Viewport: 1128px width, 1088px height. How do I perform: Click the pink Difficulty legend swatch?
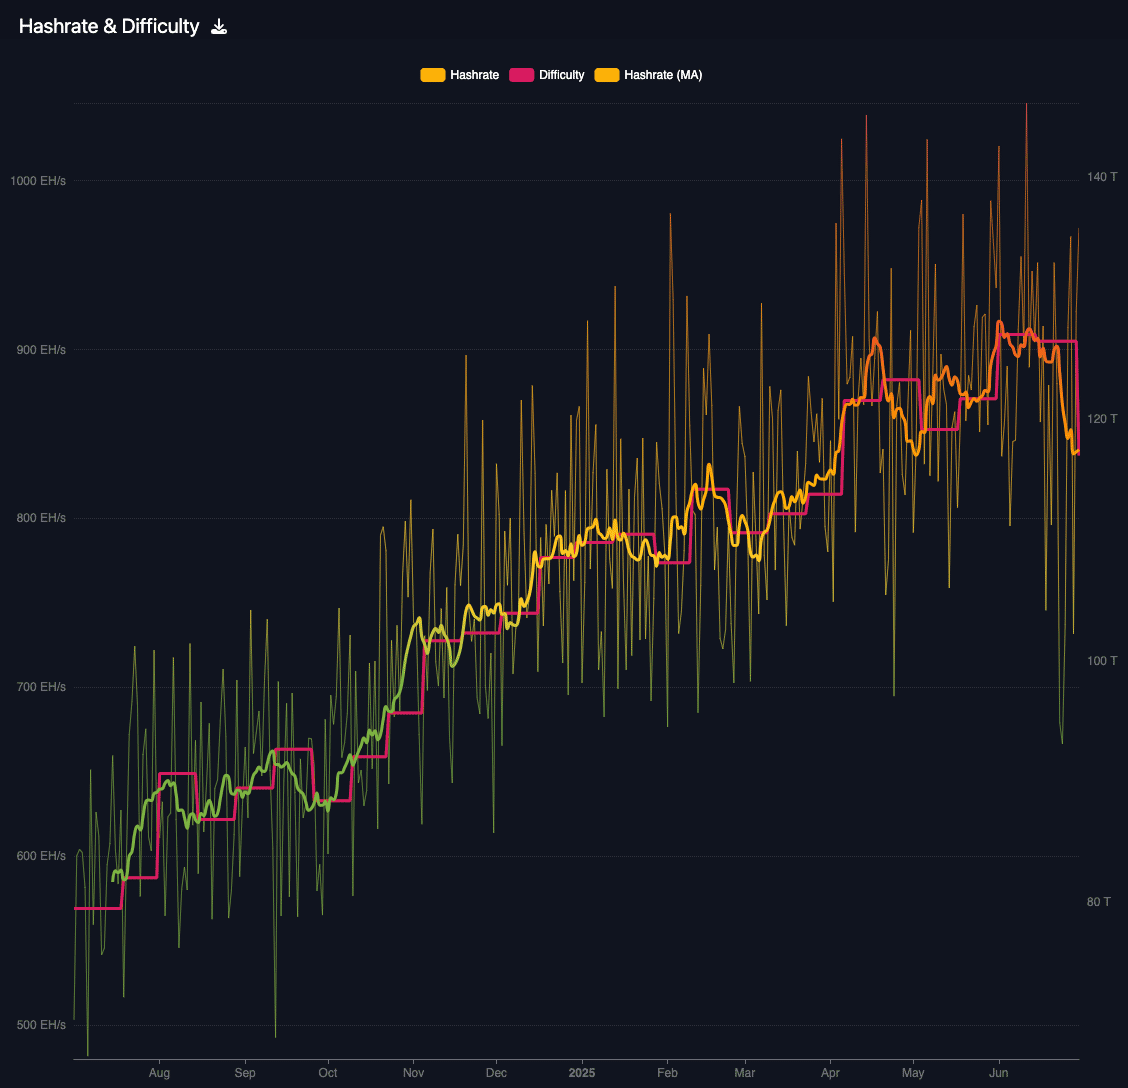520,74
